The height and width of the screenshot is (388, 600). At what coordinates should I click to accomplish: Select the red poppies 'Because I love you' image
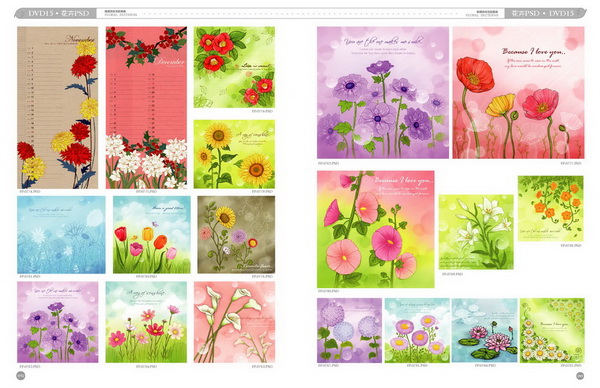(x=518, y=93)
